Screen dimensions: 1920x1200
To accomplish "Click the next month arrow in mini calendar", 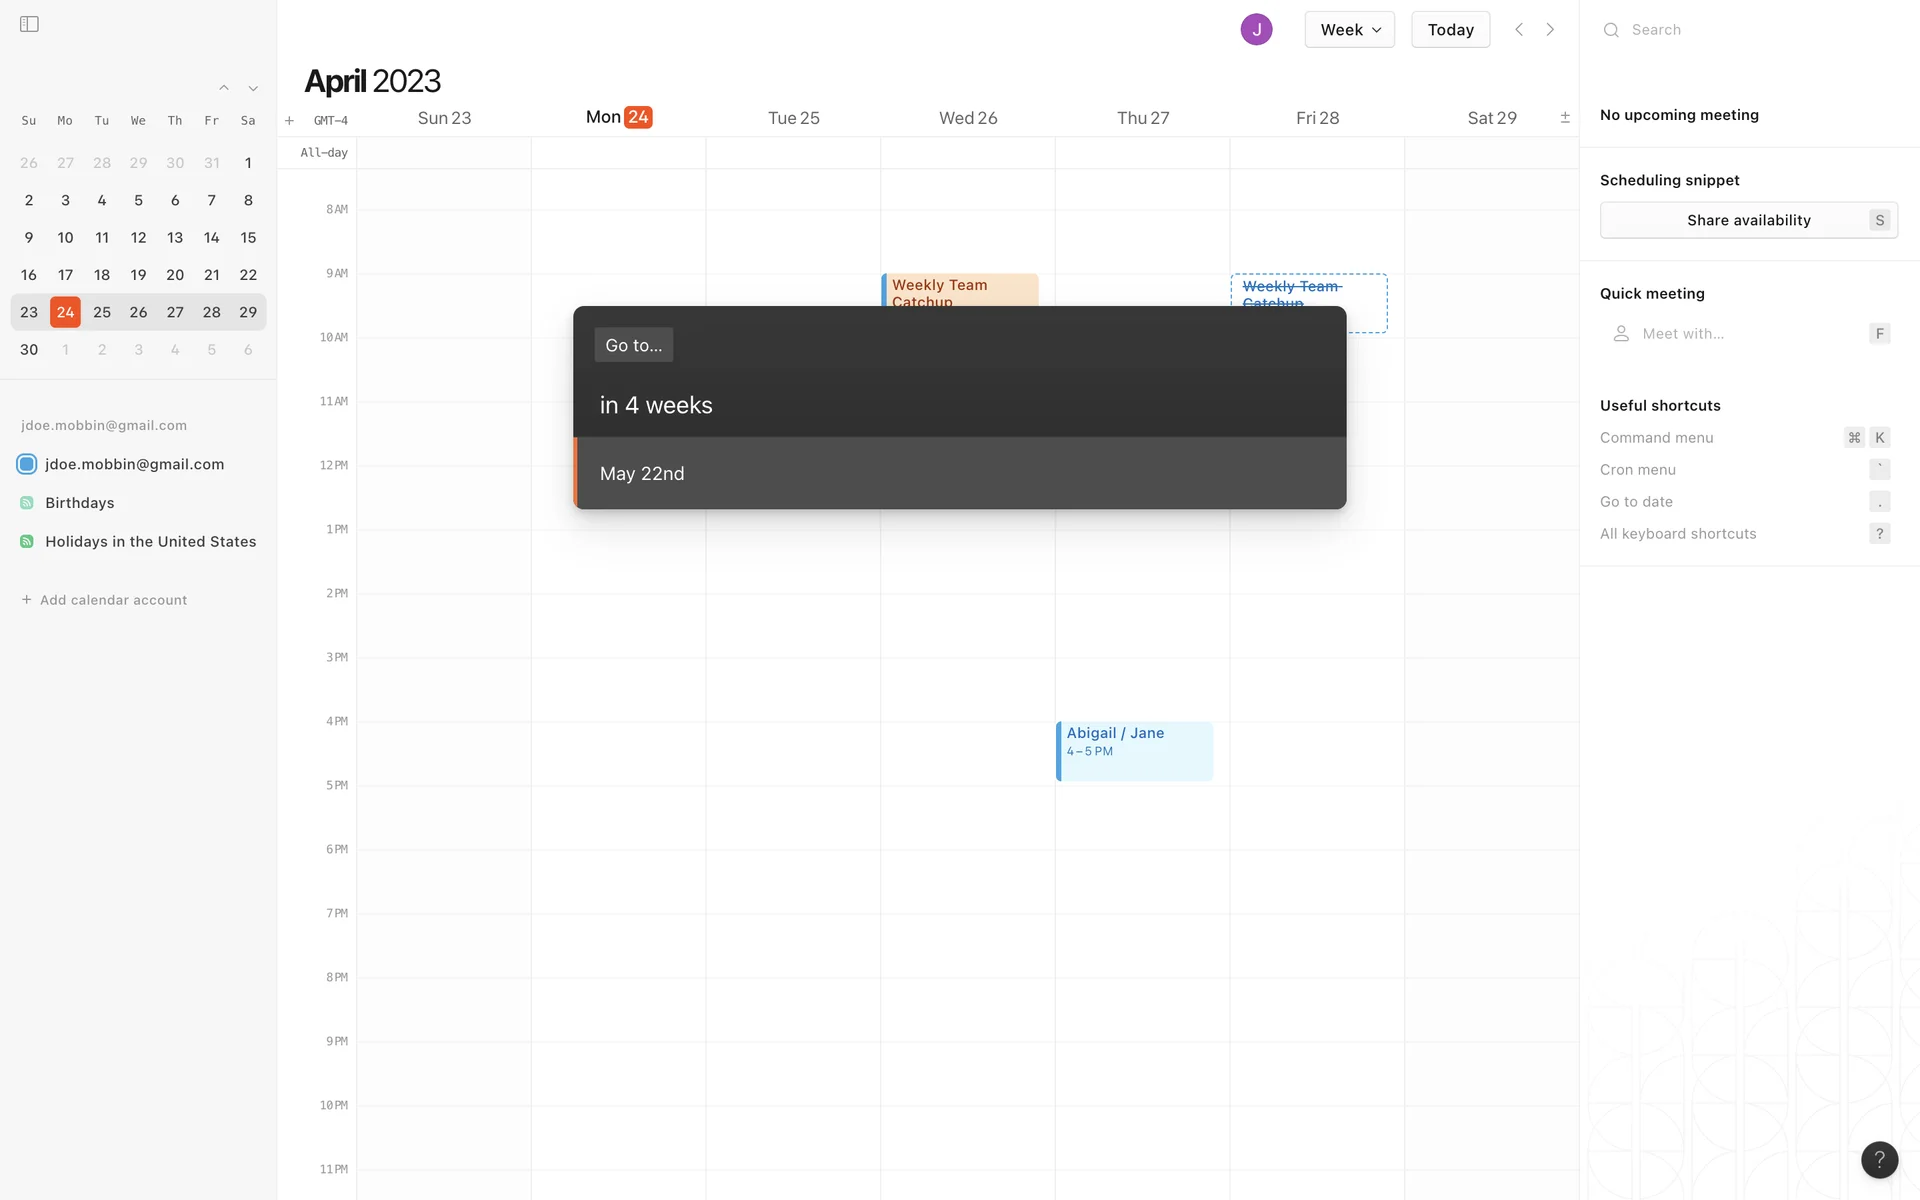I will (x=253, y=88).
